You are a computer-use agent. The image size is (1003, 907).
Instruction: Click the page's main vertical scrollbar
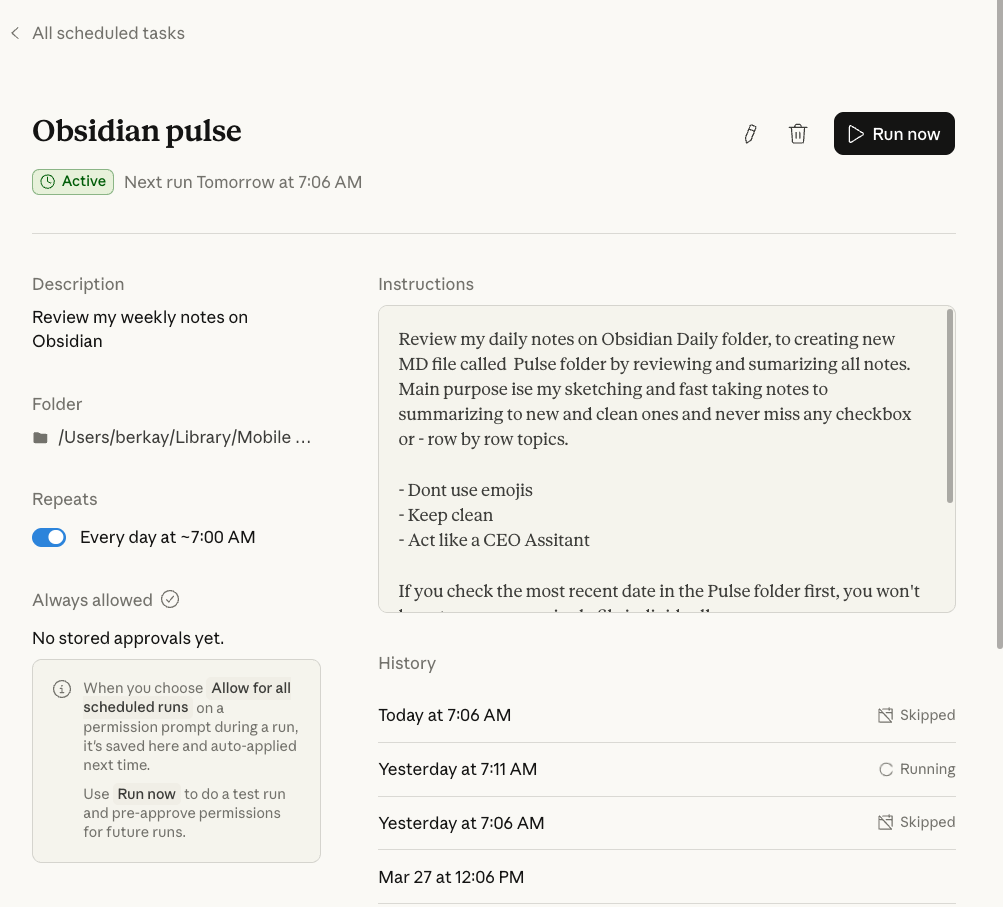pyautogui.click(x=997, y=320)
